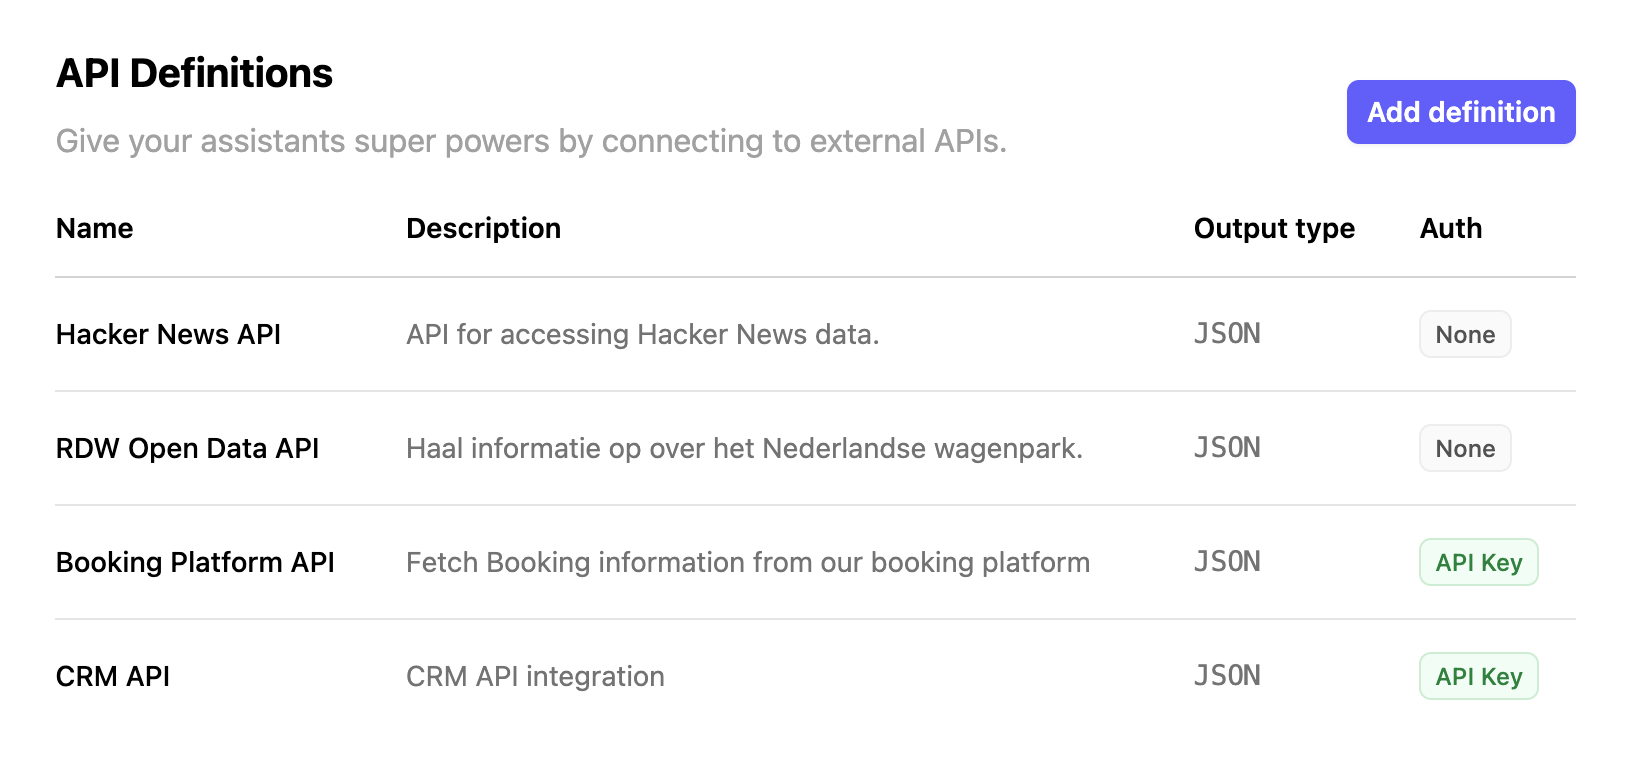The image size is (1632, 768).
Task: Open the RDW Open Data API row
Action: pos(187,448)
